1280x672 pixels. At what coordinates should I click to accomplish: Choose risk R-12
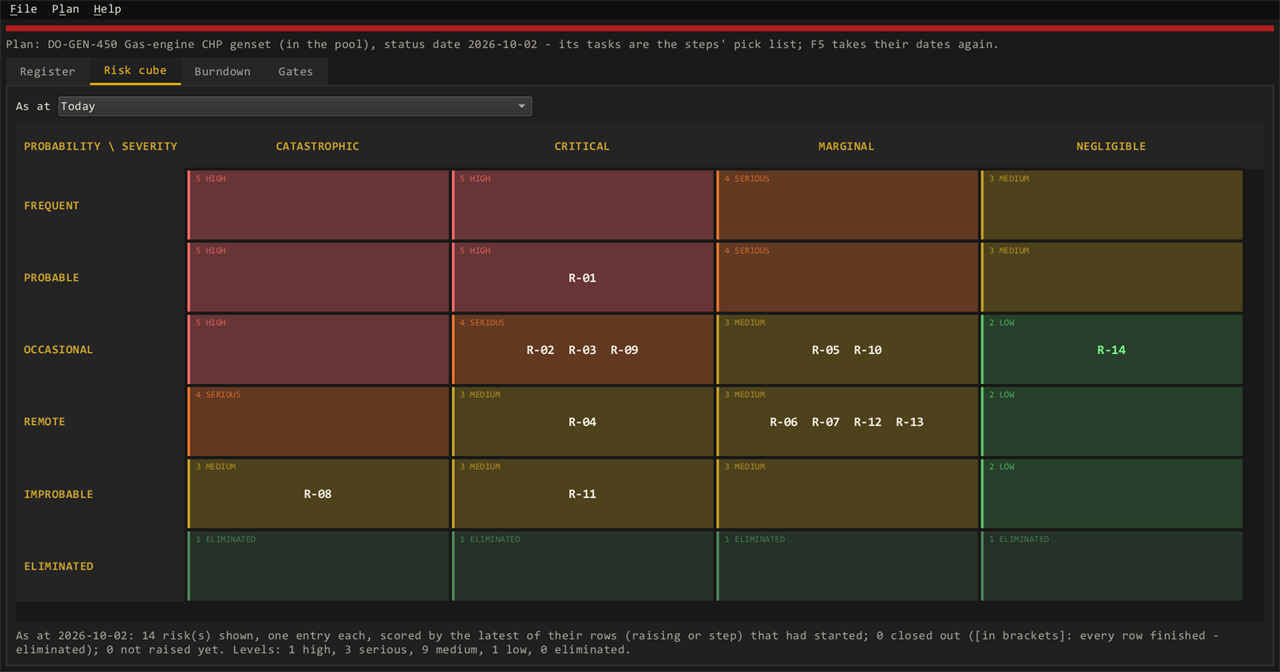[868, 422]
